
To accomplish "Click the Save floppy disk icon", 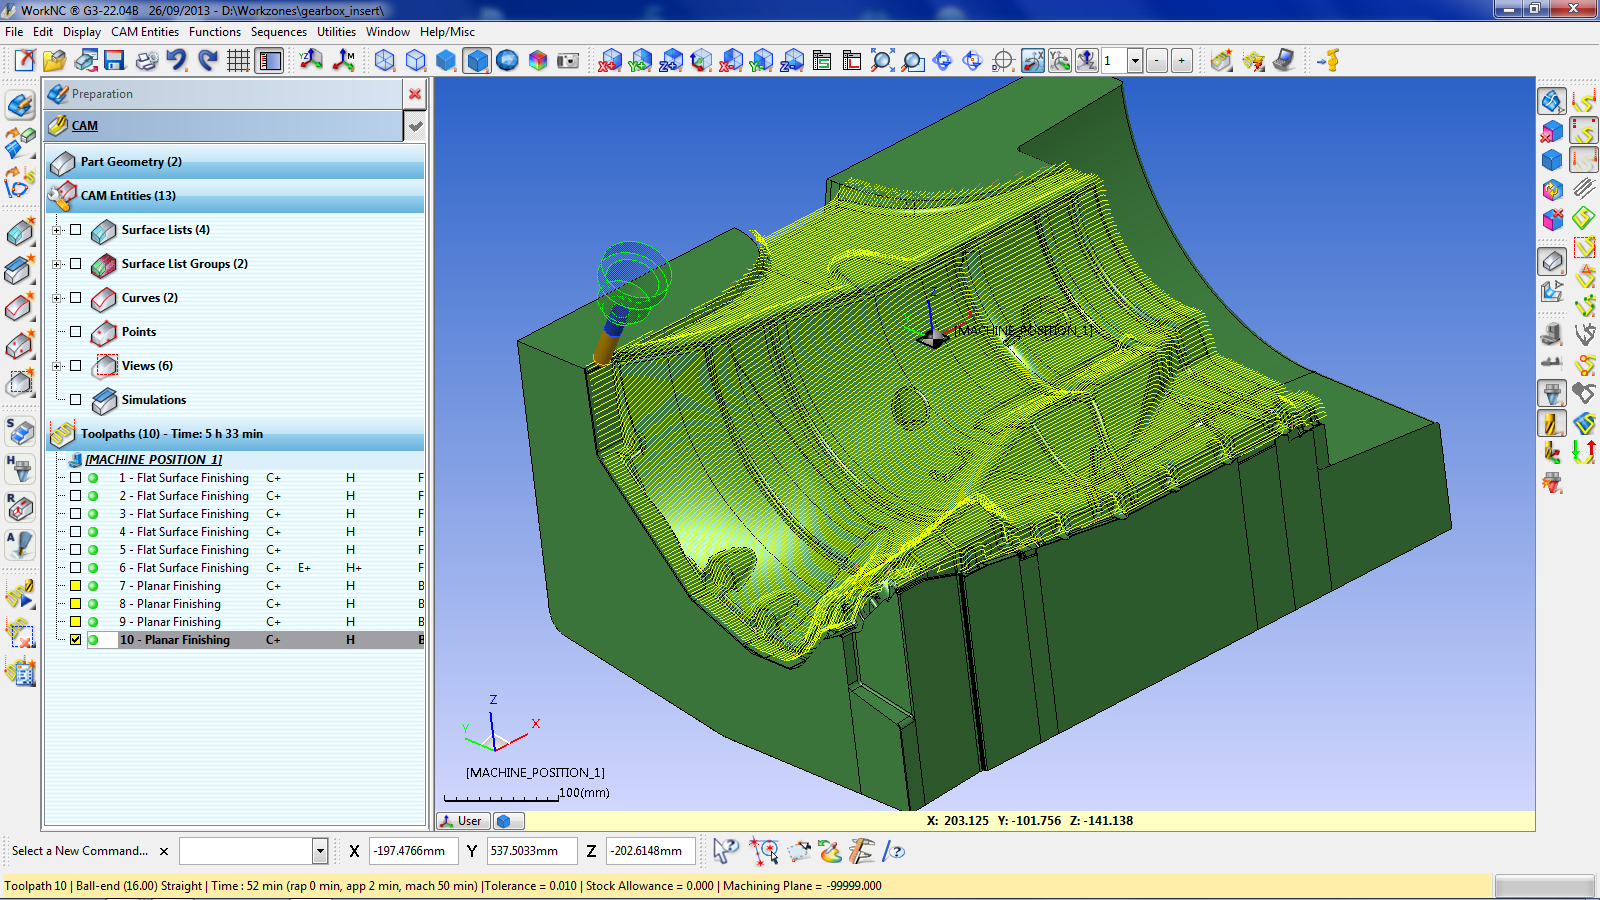I will (x=115, y=61).
